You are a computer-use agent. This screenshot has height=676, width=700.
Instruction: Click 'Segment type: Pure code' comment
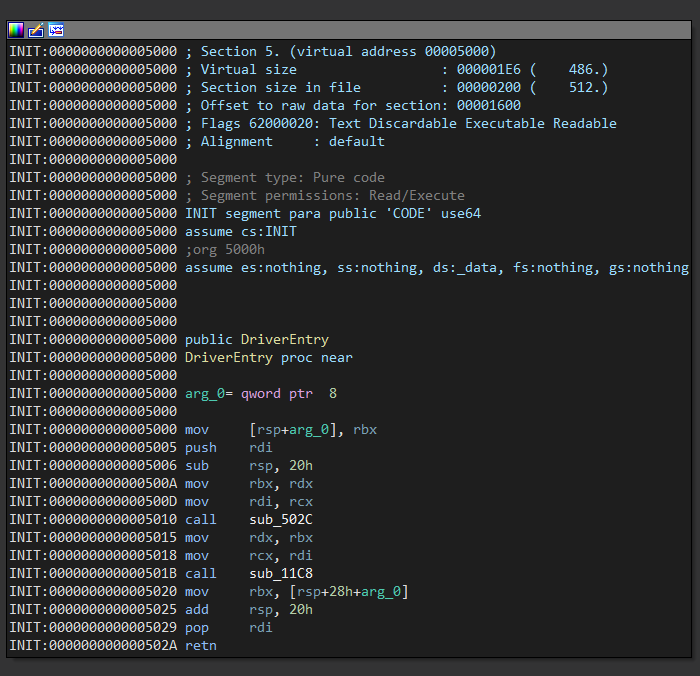pos(285,177)
